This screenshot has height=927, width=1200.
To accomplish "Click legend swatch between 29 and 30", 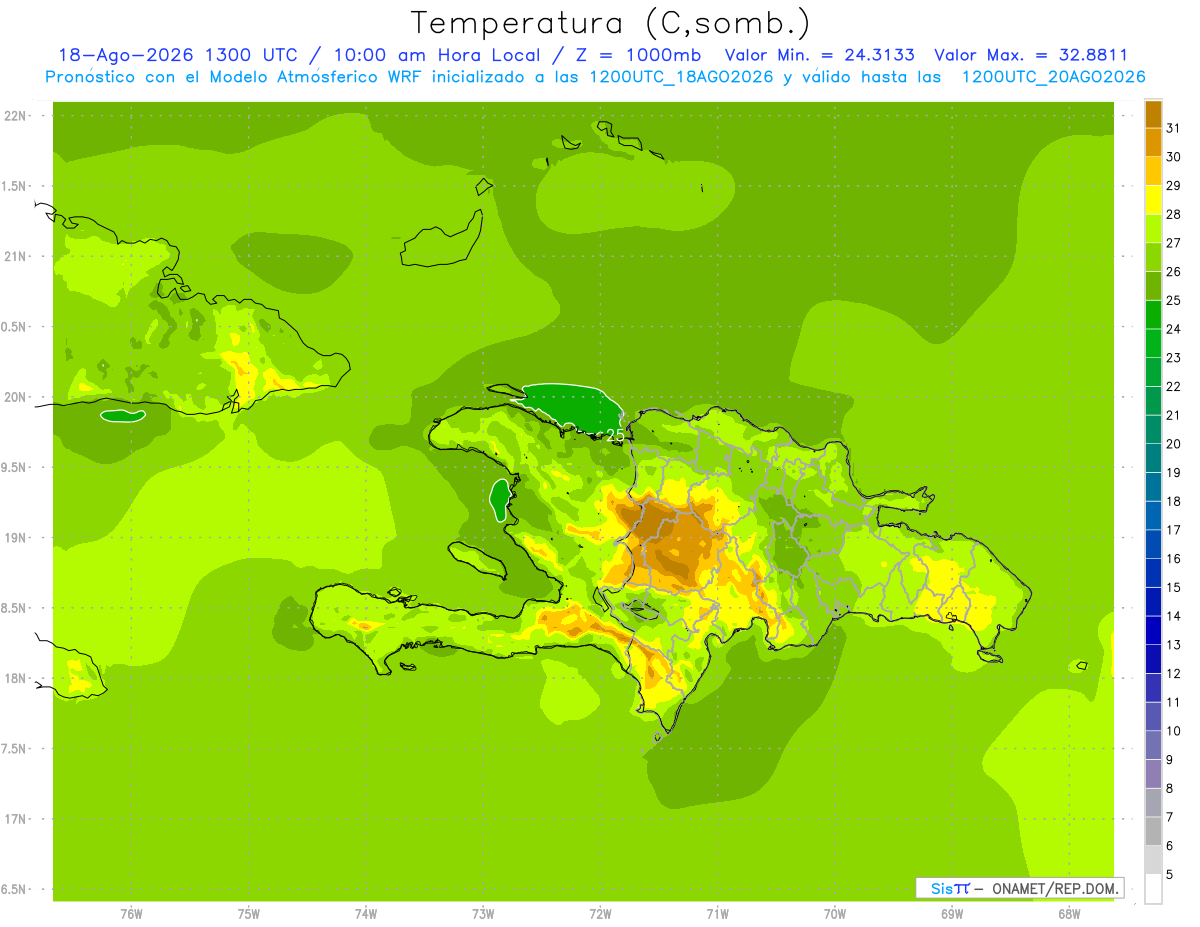I will point(1153,171).
